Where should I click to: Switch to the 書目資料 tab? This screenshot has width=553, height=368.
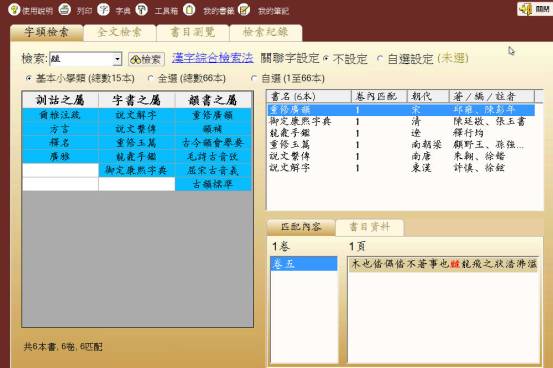point(369,227)
